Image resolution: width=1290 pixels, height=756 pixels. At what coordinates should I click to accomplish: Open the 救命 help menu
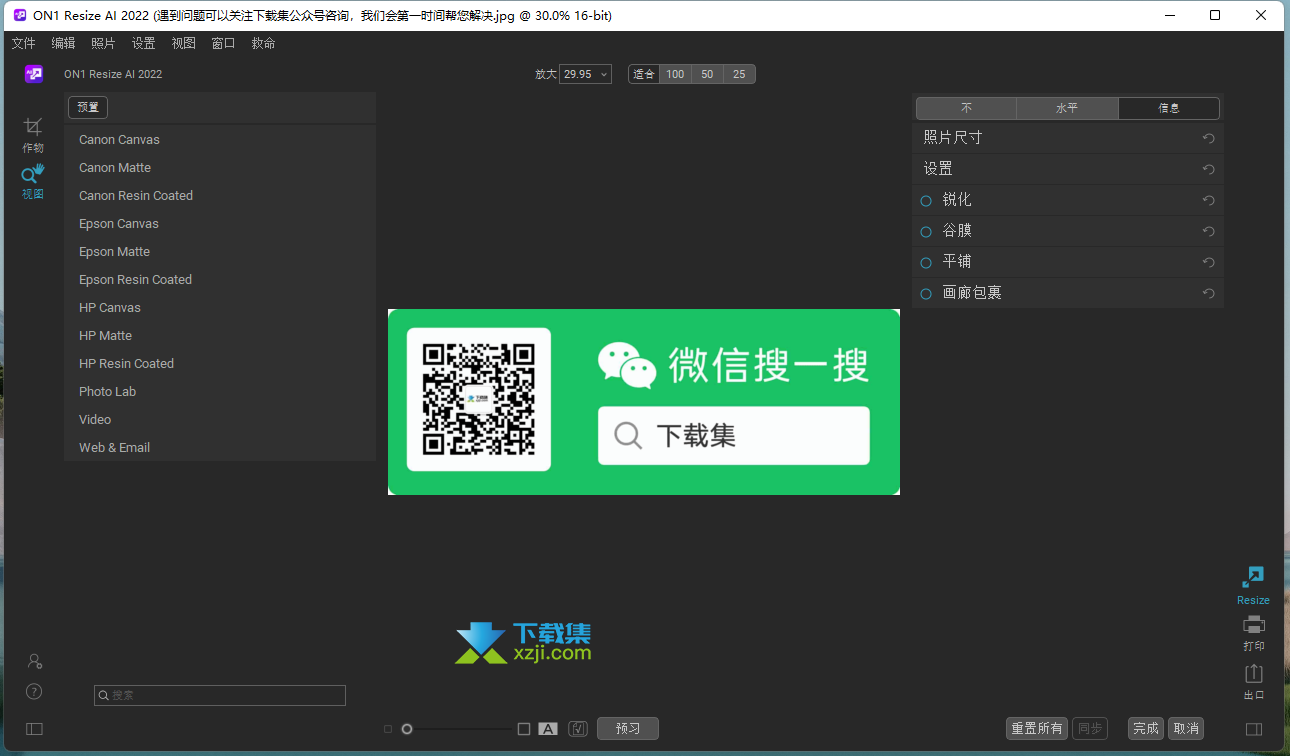point(263,43)
